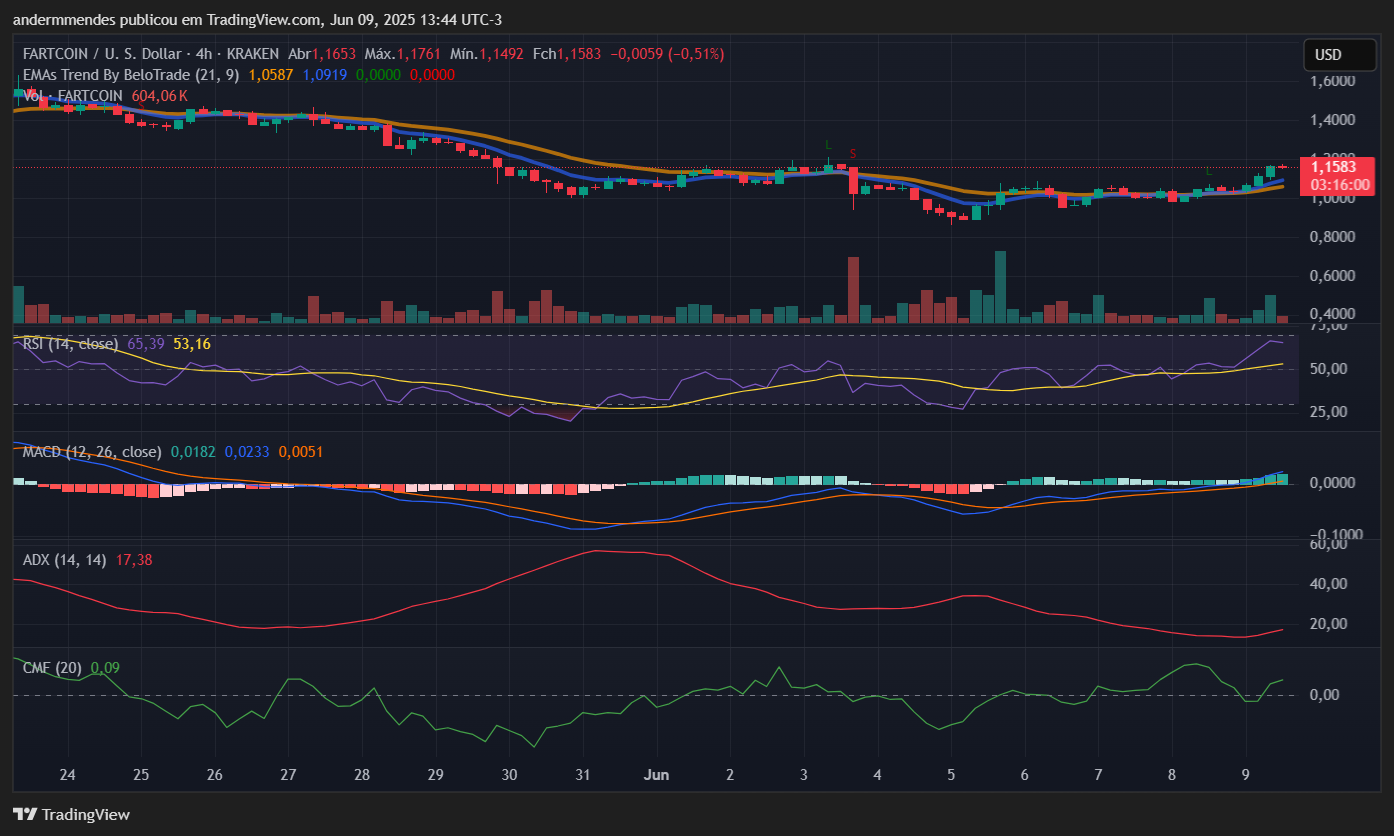Click the ADX value 17,38
The image size is (1394, 836).
tap(135, 560)
